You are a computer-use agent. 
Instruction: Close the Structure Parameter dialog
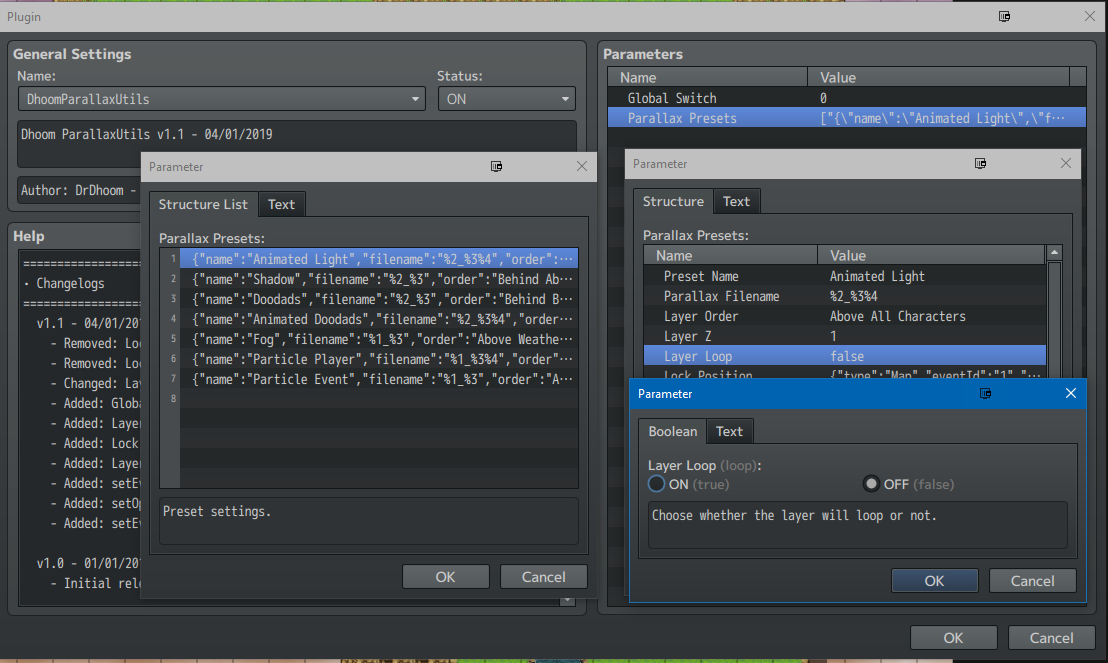pos(1066,163)
